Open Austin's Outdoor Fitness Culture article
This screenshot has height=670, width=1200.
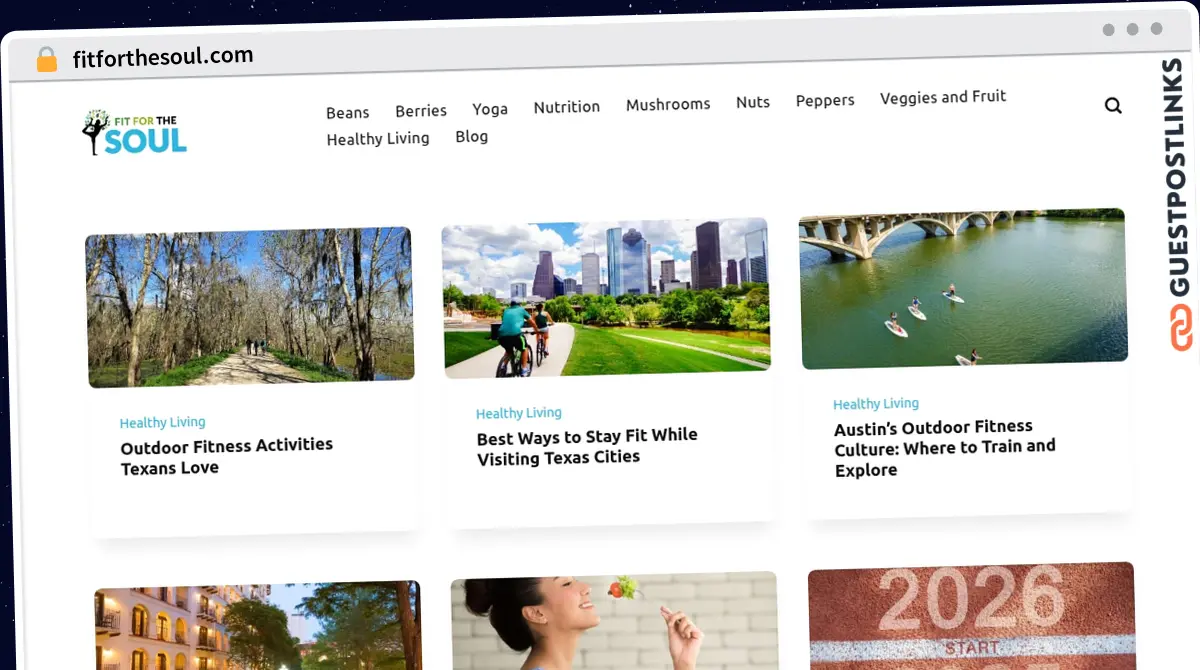[x=944, y=447]
